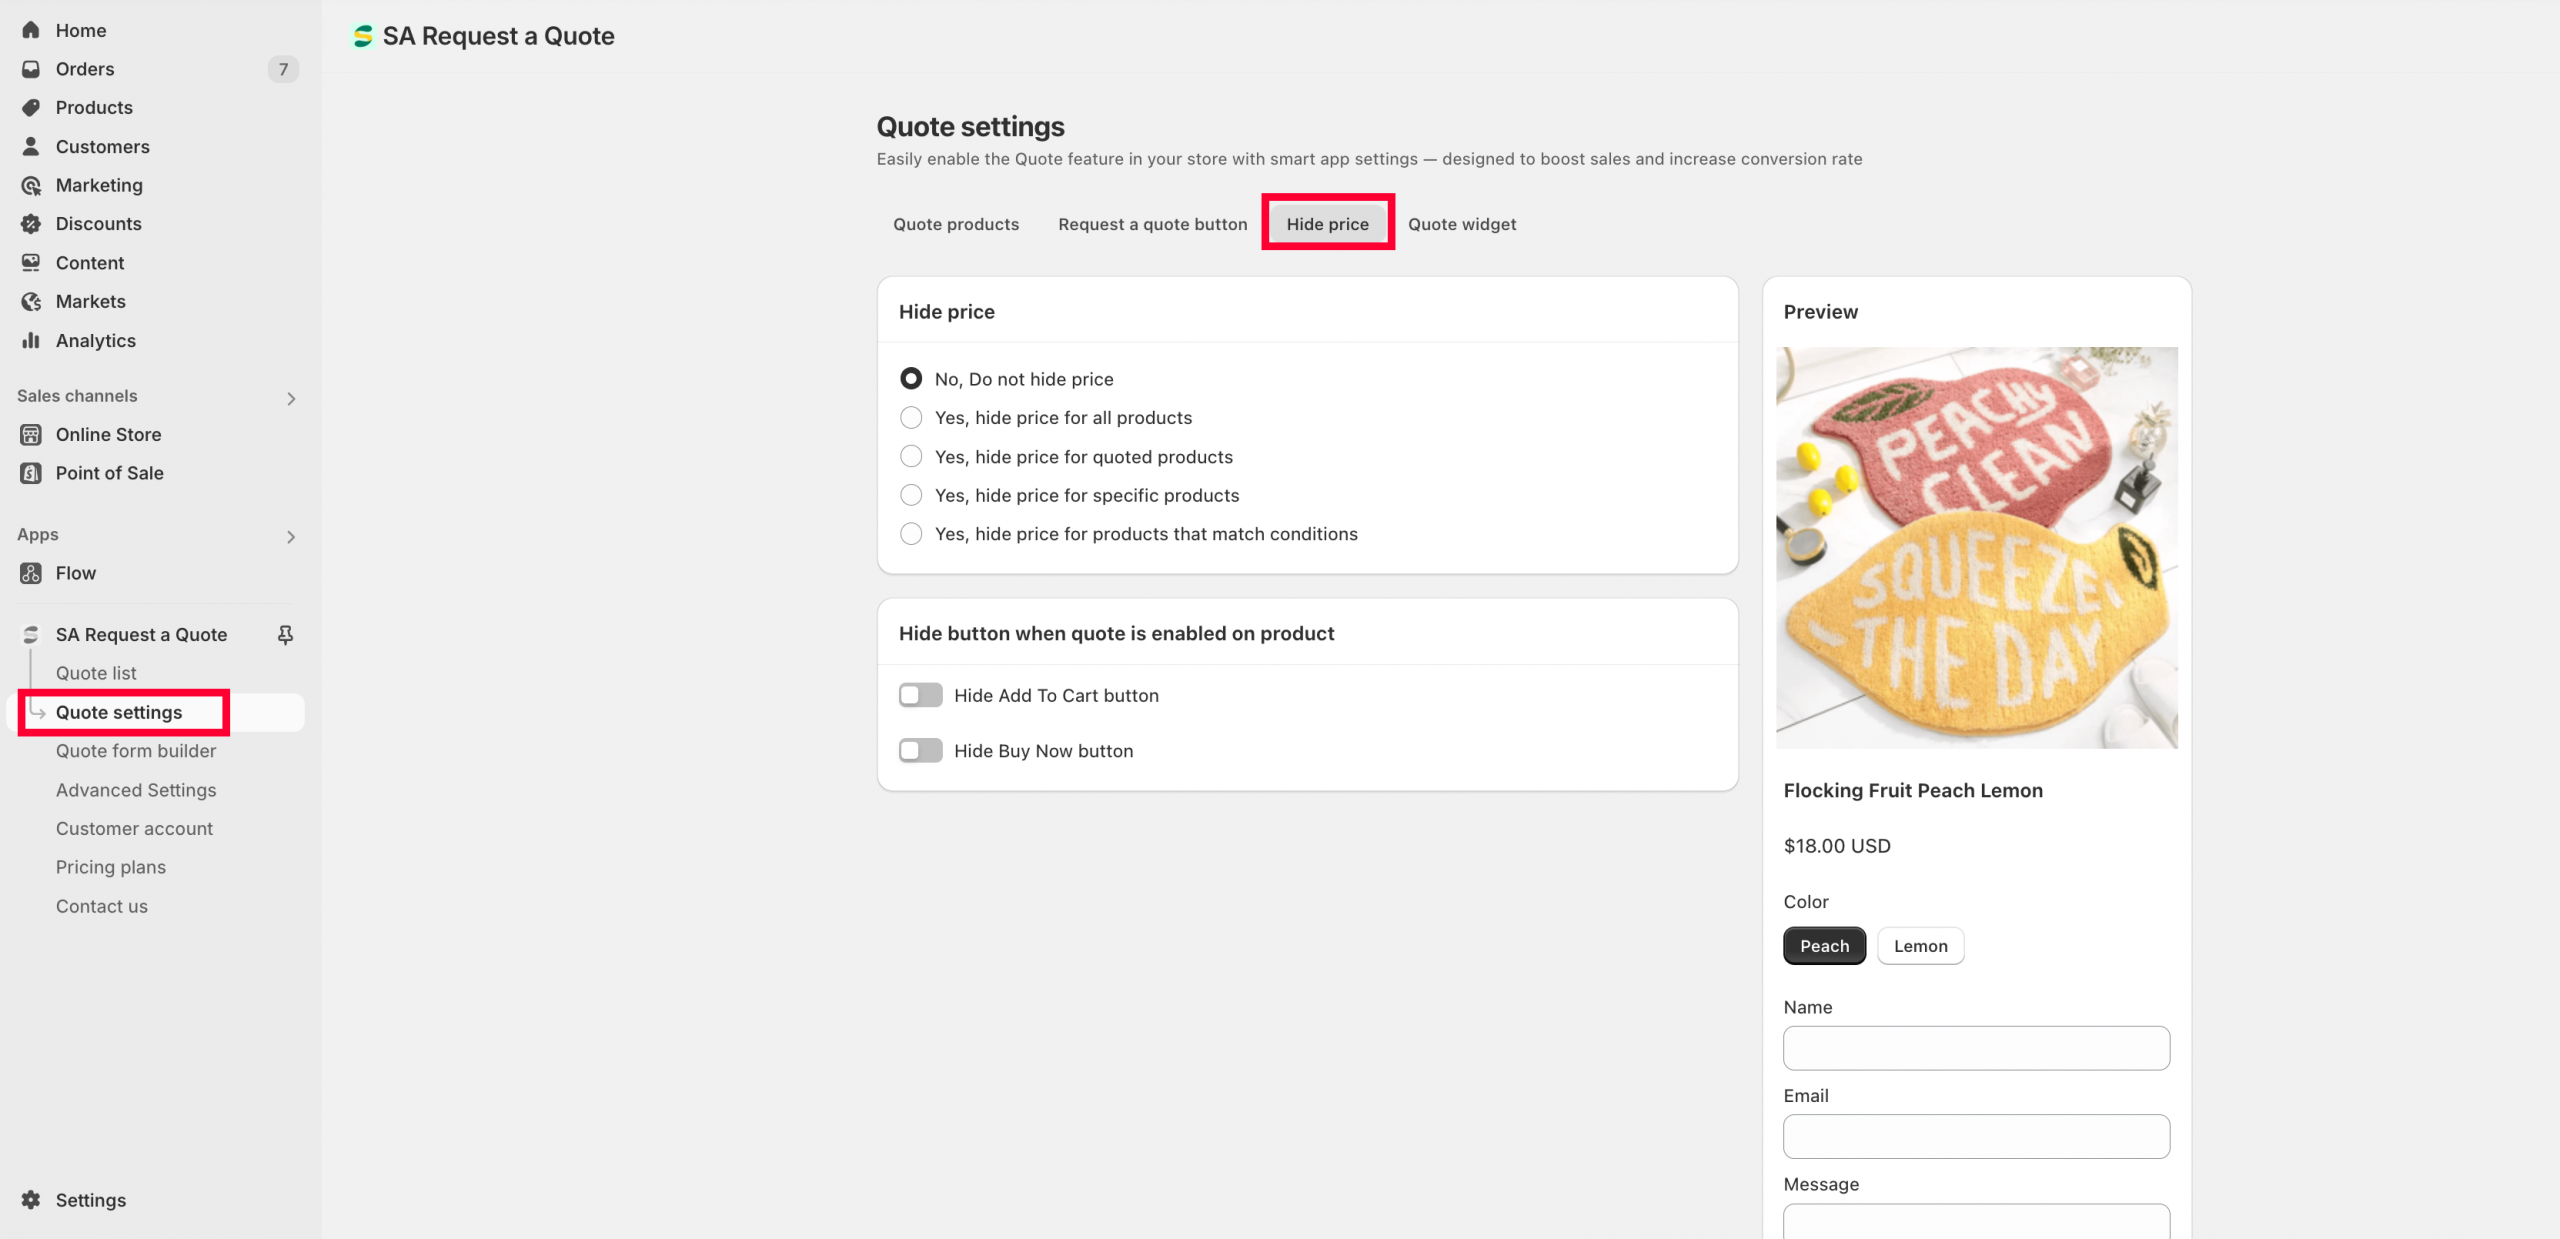
Task: Open the Request a quote button tab
Action: 1153,224
